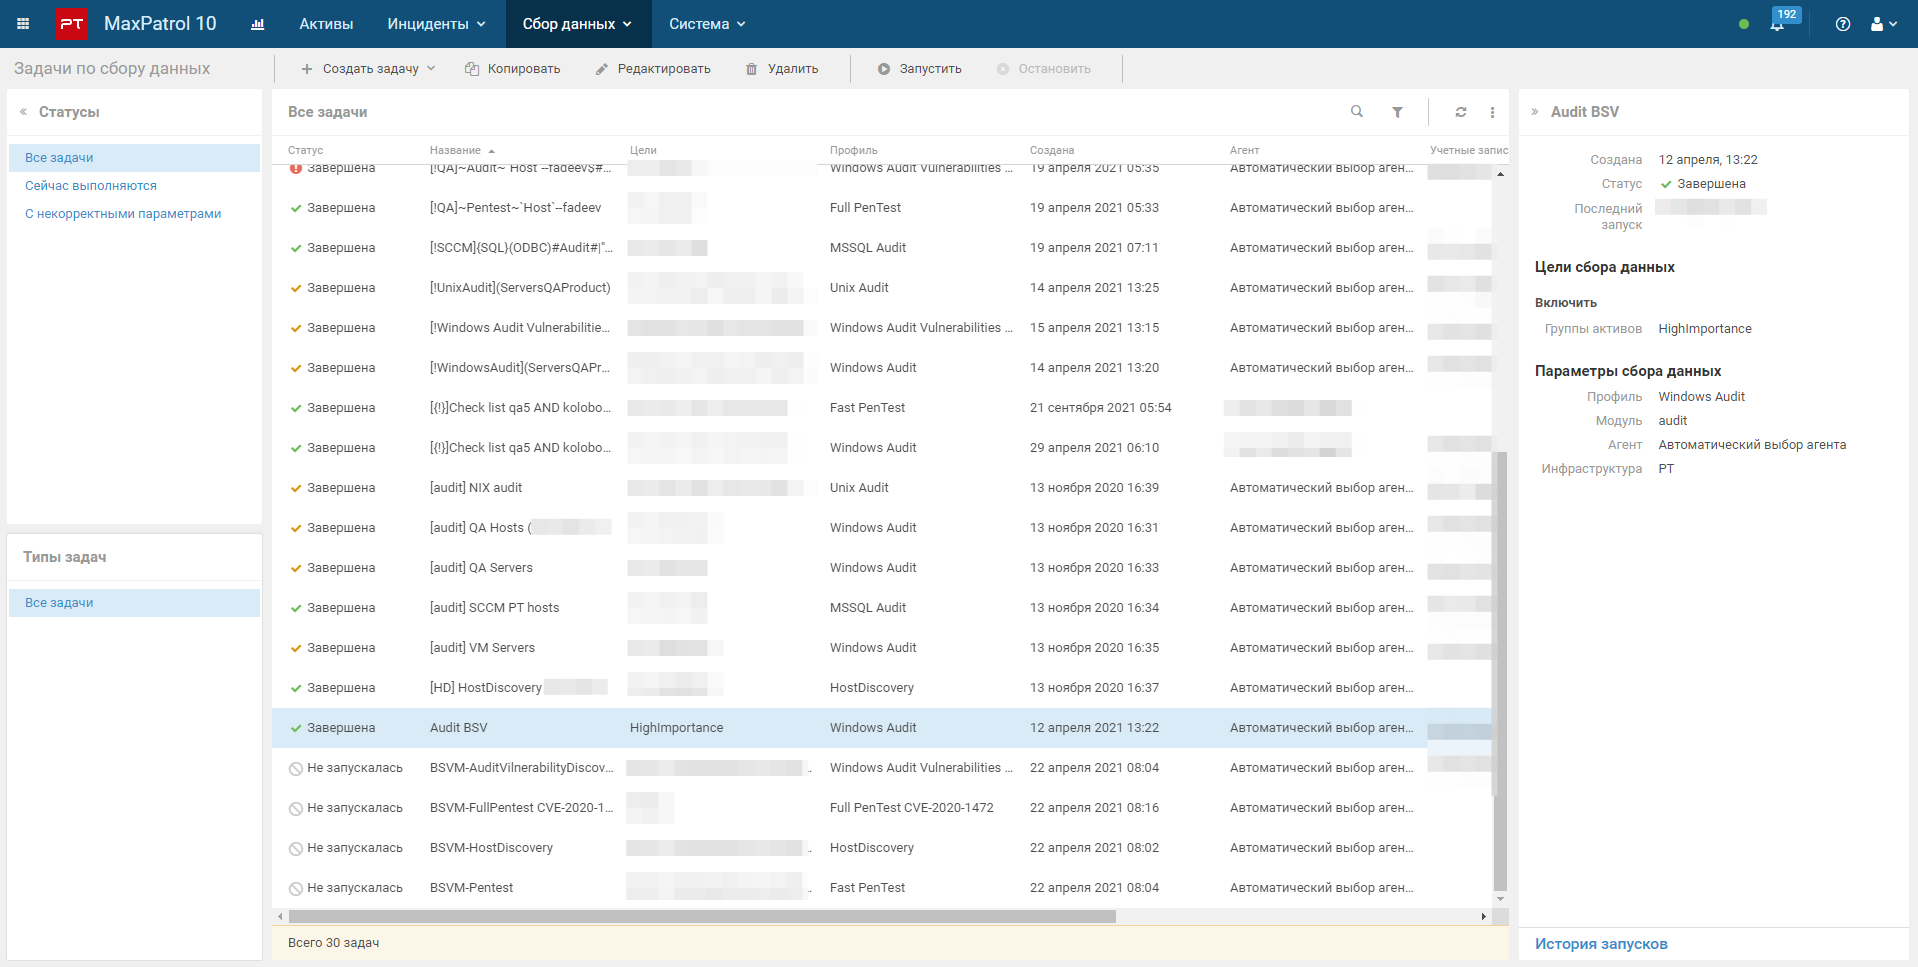Click the right arrow of horizontal scrollbar
This screenshot has height=967, width=1918.
pyautogui.click(x=1483, y=916)
